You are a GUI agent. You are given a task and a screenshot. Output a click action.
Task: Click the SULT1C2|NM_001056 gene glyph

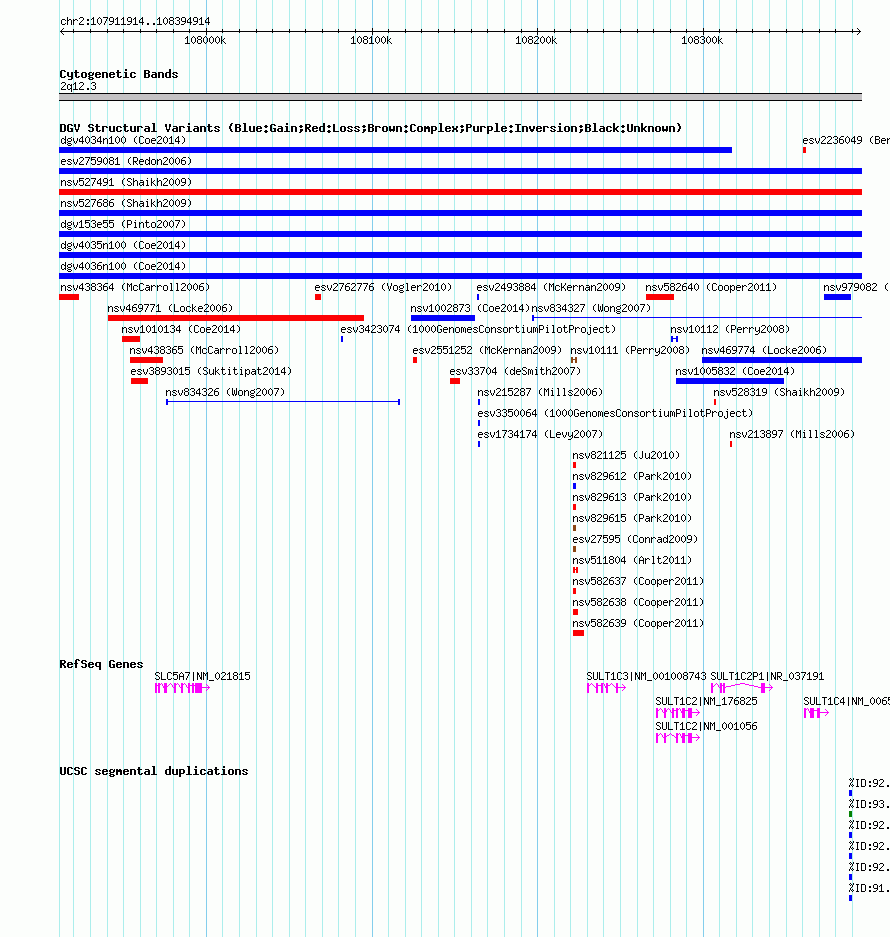[x=678, y=738]
